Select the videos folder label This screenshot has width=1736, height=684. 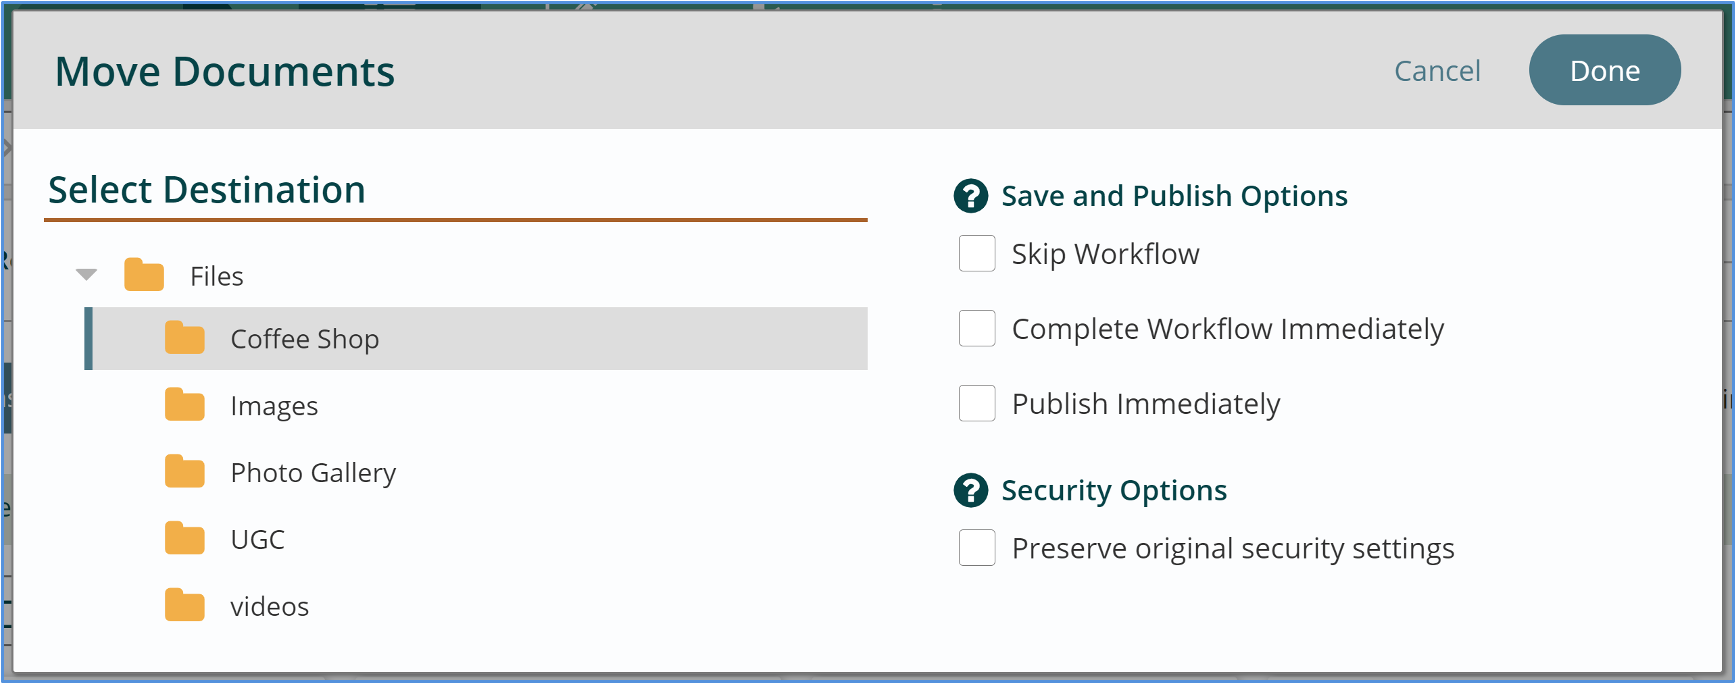click(x=269, y=607)
